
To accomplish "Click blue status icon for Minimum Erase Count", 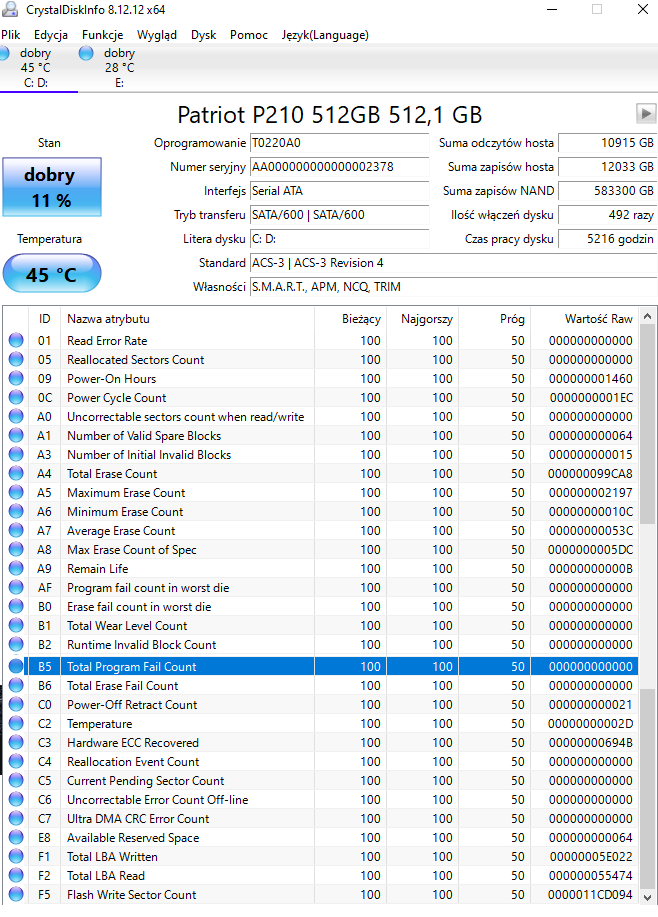I will pyautogui.click(x=16, y=511).
